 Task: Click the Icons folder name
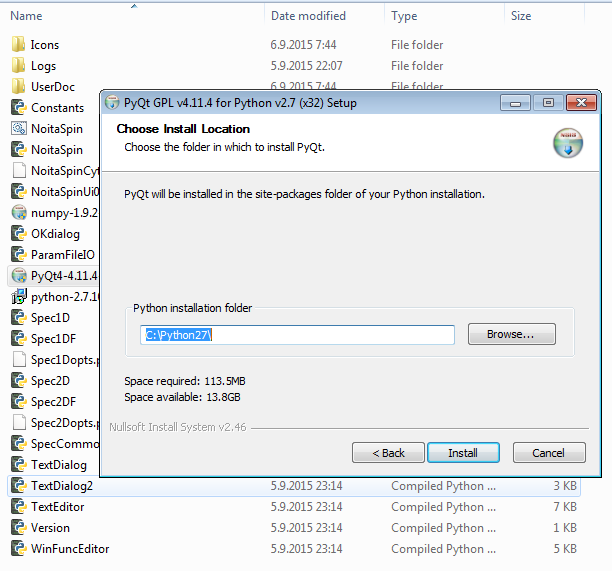(45, 45)
